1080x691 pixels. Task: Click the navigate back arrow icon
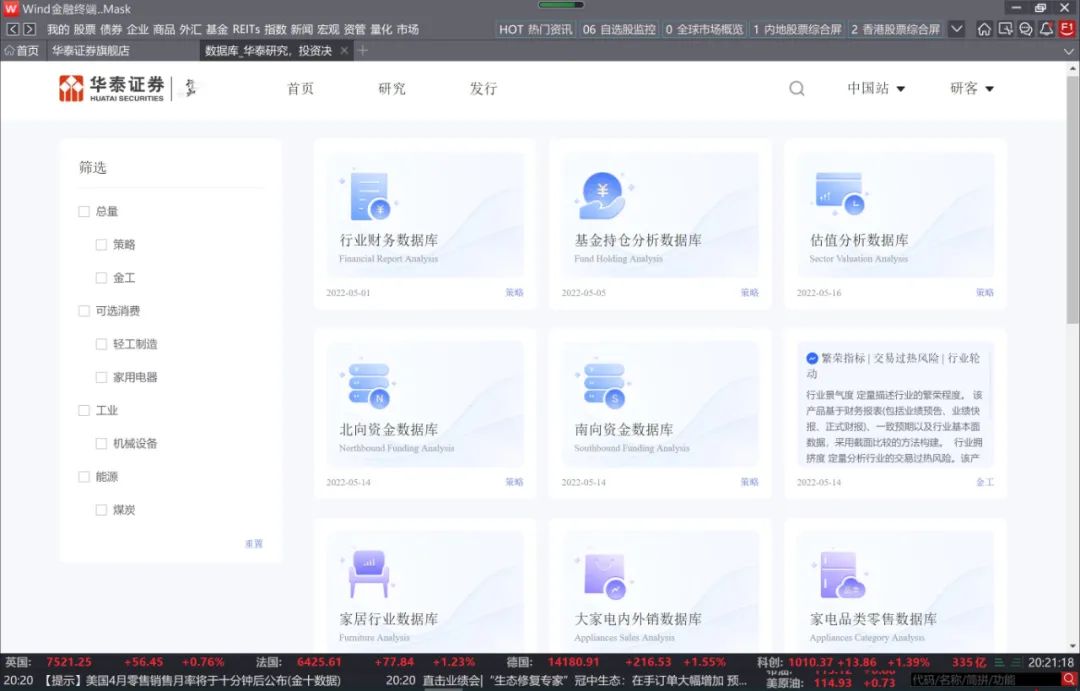[x=12, y=29]
